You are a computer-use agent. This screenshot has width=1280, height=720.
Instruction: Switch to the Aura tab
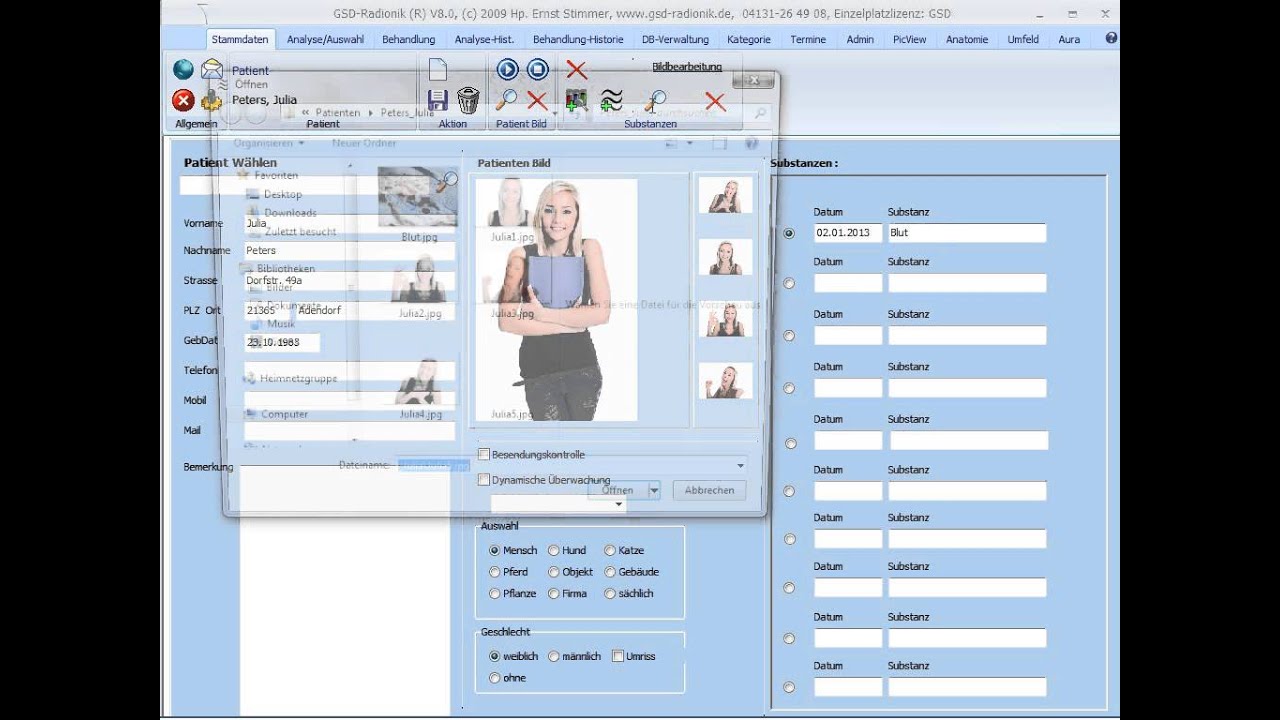pos(1069,39)
